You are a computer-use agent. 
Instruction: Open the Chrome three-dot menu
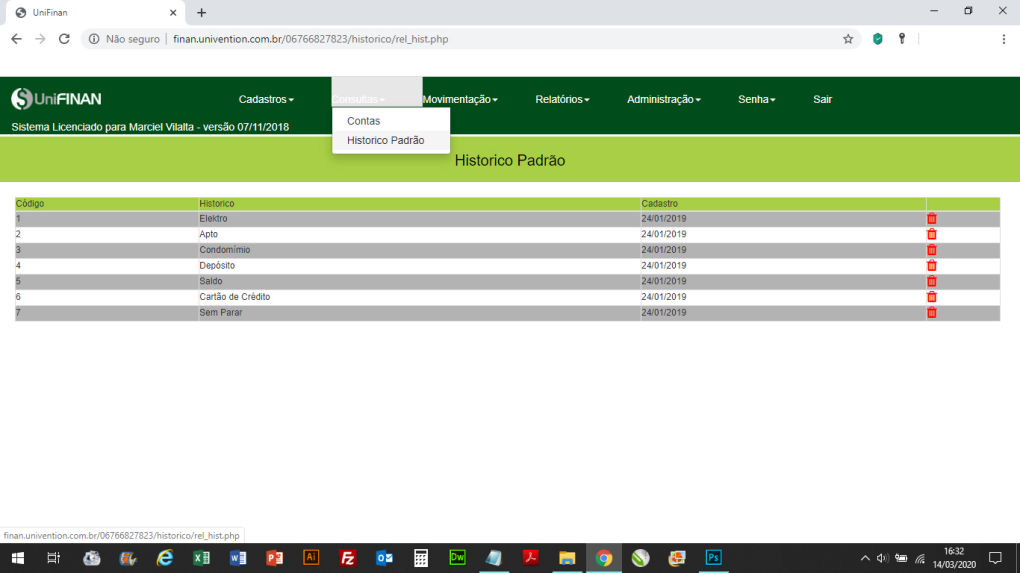pyautogui.click(x=1004, y=39)
